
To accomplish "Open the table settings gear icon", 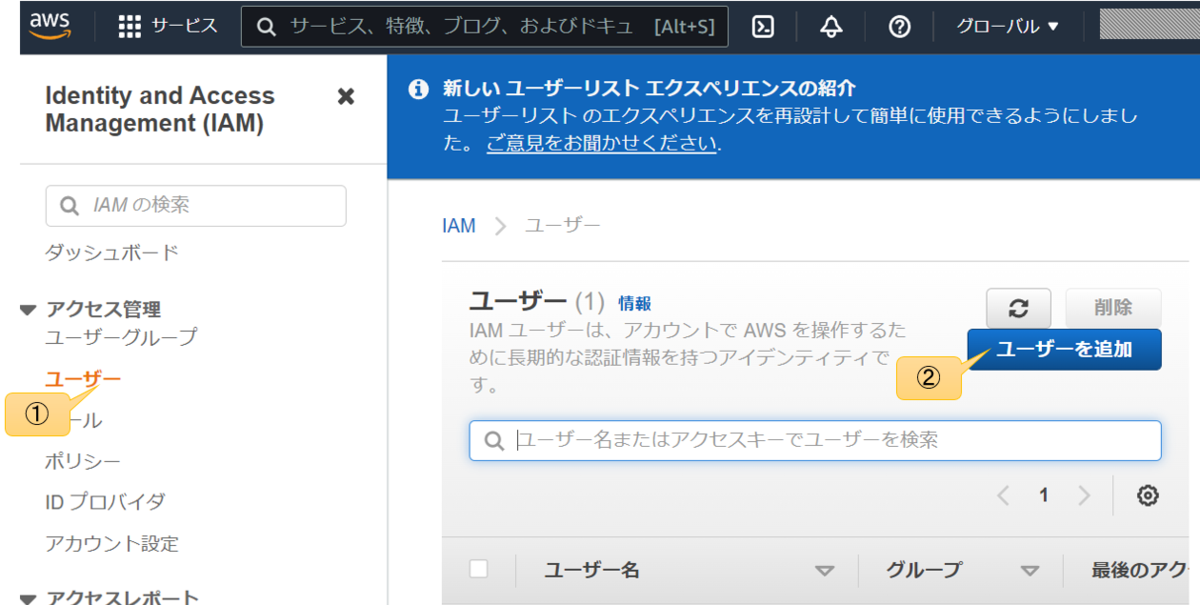I will point(1148,495).
